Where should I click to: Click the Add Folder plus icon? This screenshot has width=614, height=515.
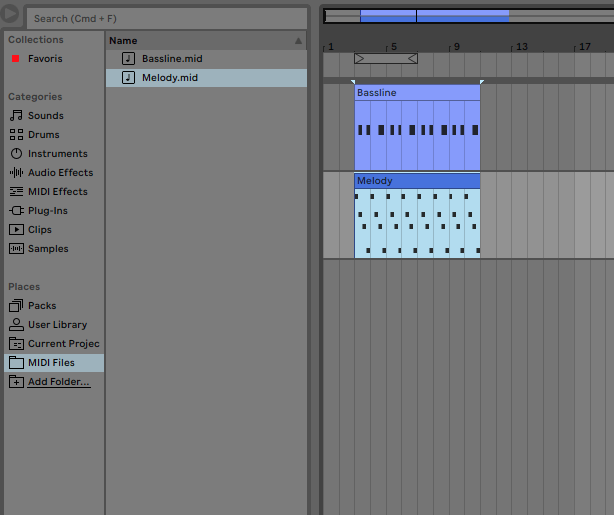pos(16,381)
